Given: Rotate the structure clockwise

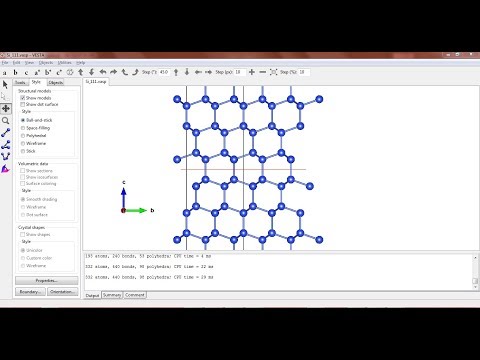Looking at the screenshot, I should (x=135, y=72).
